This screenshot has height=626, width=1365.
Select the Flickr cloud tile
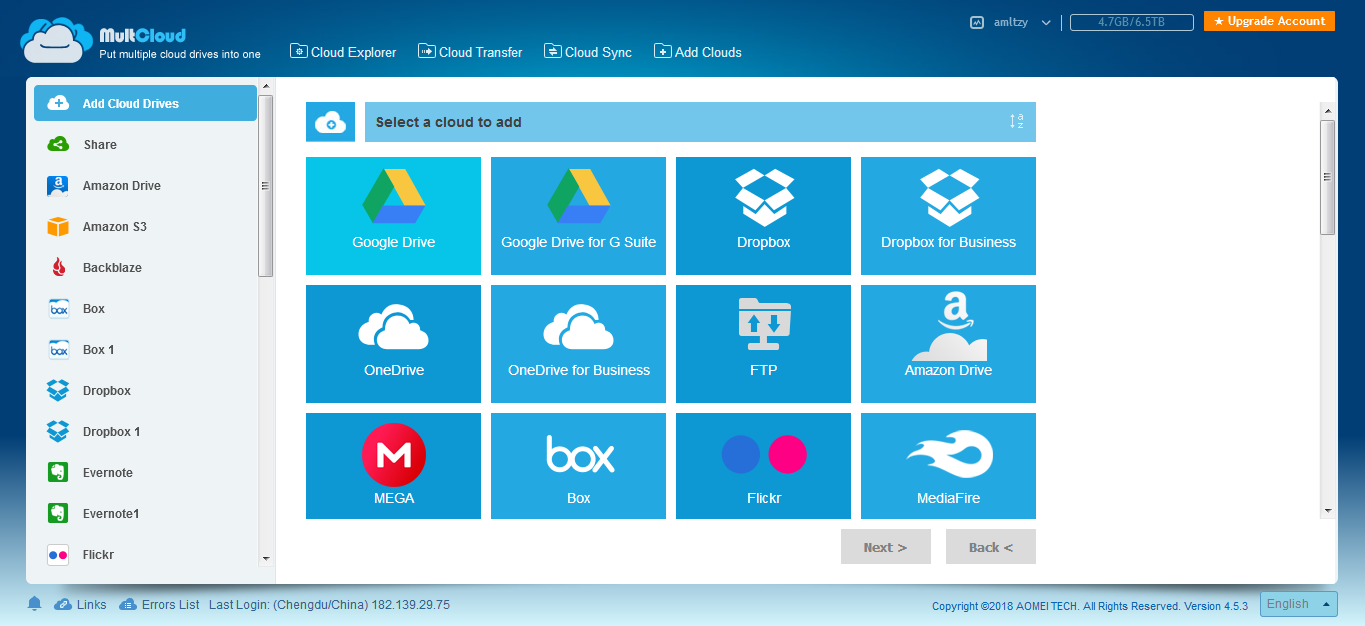(763, 466)
